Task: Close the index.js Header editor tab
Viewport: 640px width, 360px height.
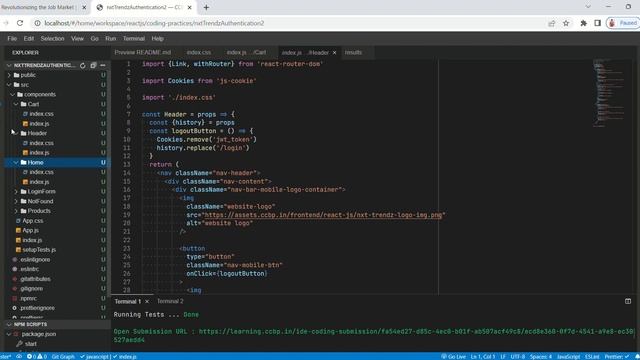Action: click(x=334, y=53)
